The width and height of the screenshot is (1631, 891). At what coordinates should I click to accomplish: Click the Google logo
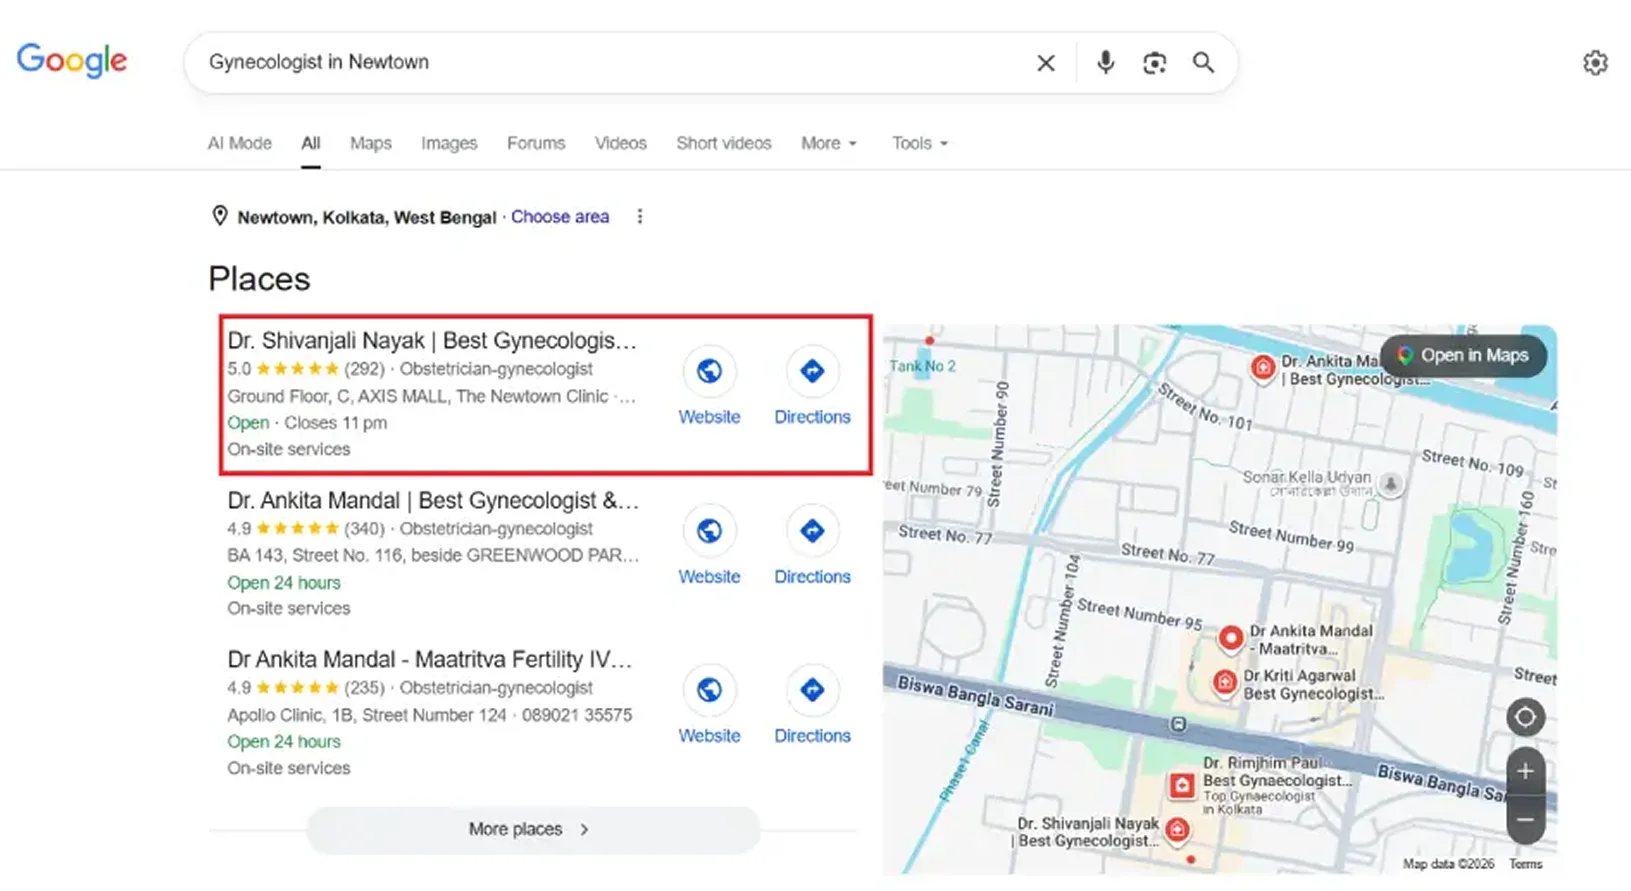coord(72,60)
